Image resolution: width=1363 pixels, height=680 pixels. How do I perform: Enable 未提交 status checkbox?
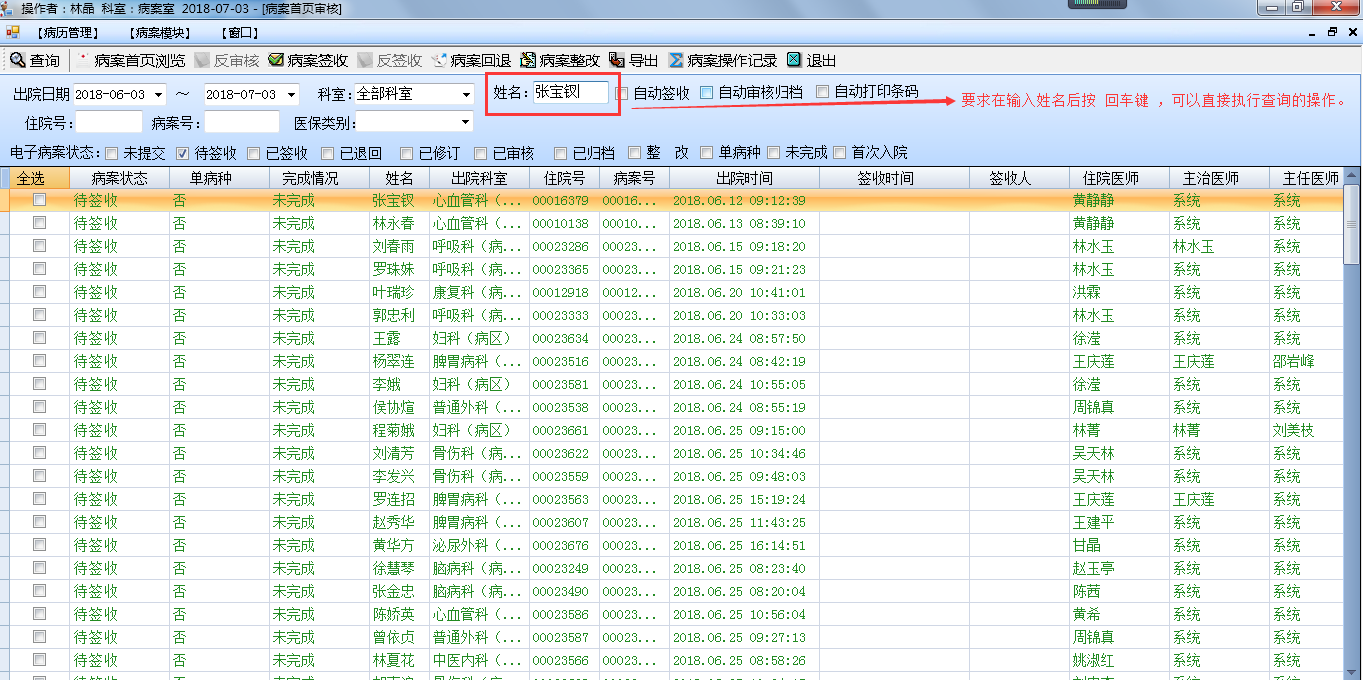[x=111, y=153]
